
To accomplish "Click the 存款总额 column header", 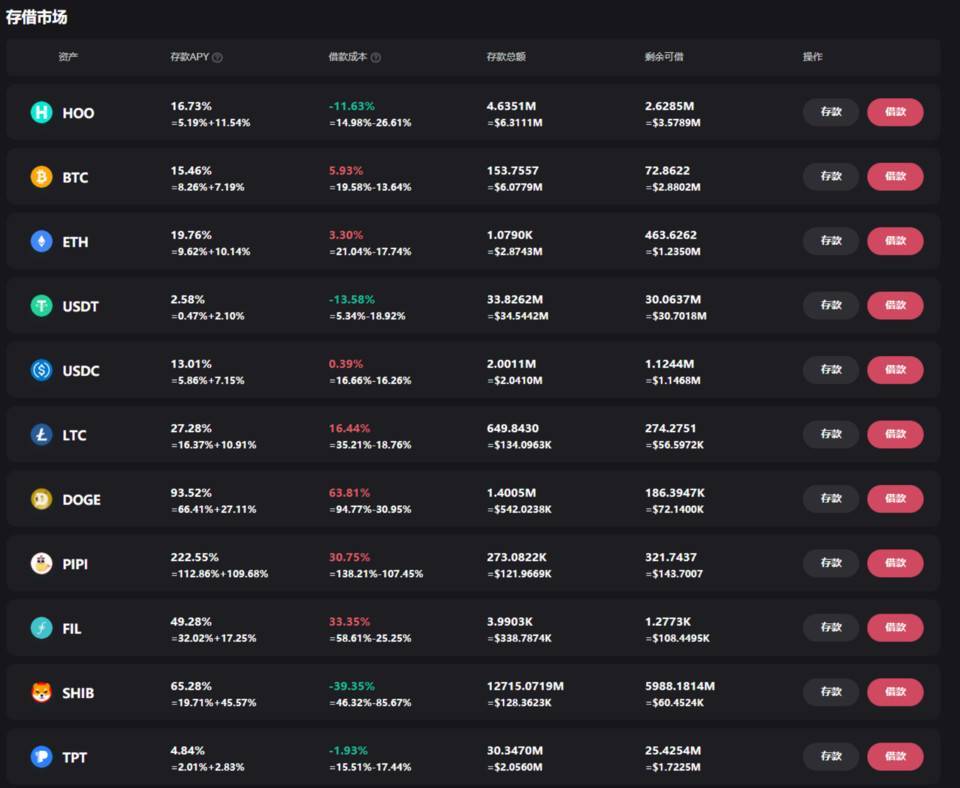I will 506,57.
